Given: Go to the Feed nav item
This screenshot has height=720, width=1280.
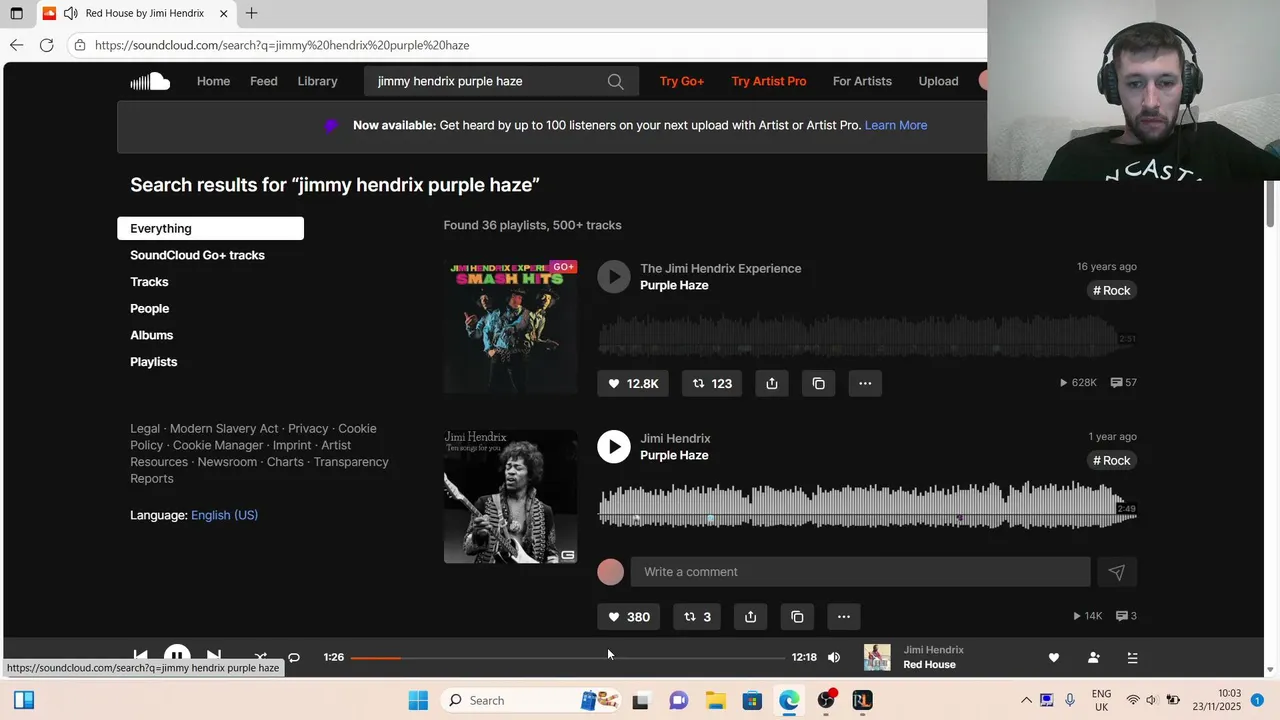Looking at the screenshot, I should pos(264,81).
